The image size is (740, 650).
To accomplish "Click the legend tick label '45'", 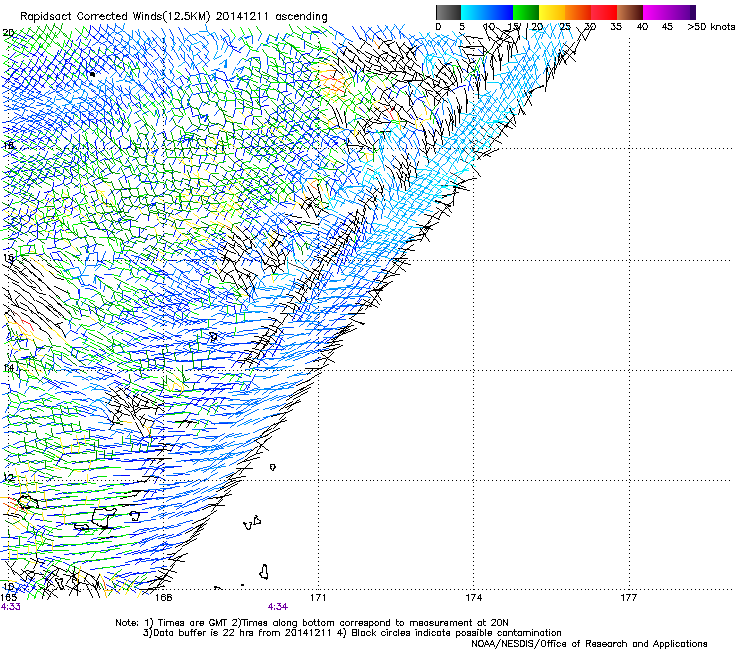I will (x=667, y=26).
